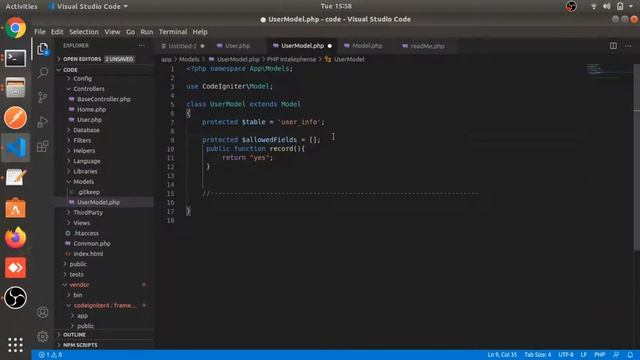Open the Run and Debug view

point(43,122)
